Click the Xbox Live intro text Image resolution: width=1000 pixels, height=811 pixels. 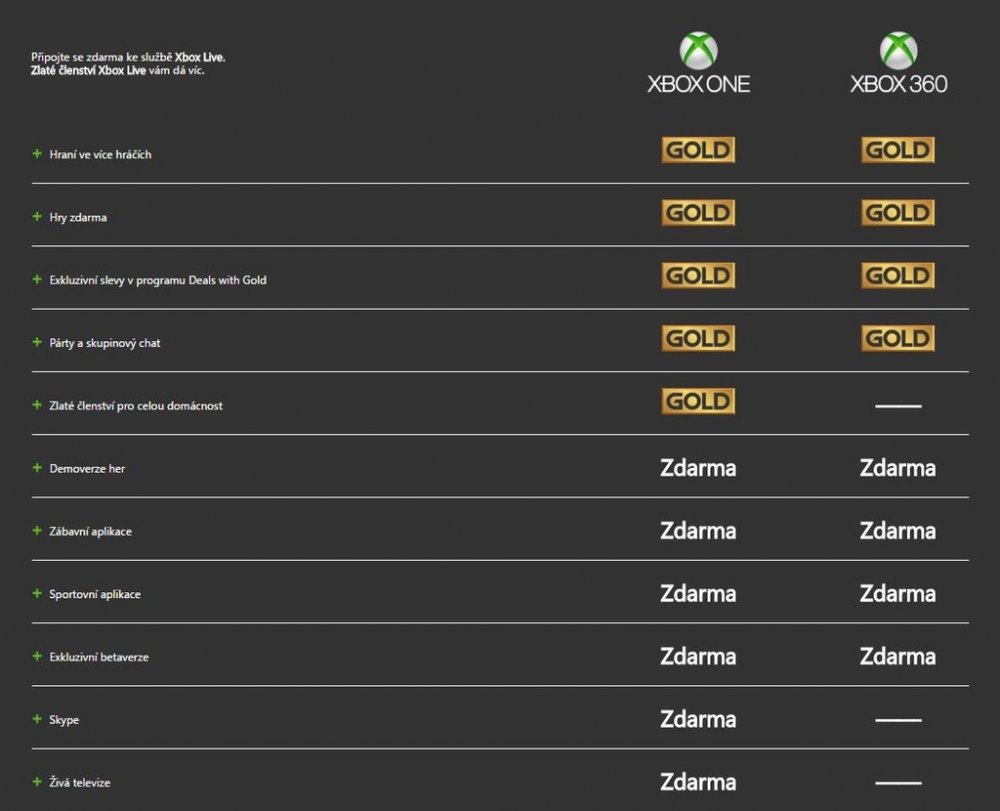(128, 65)
